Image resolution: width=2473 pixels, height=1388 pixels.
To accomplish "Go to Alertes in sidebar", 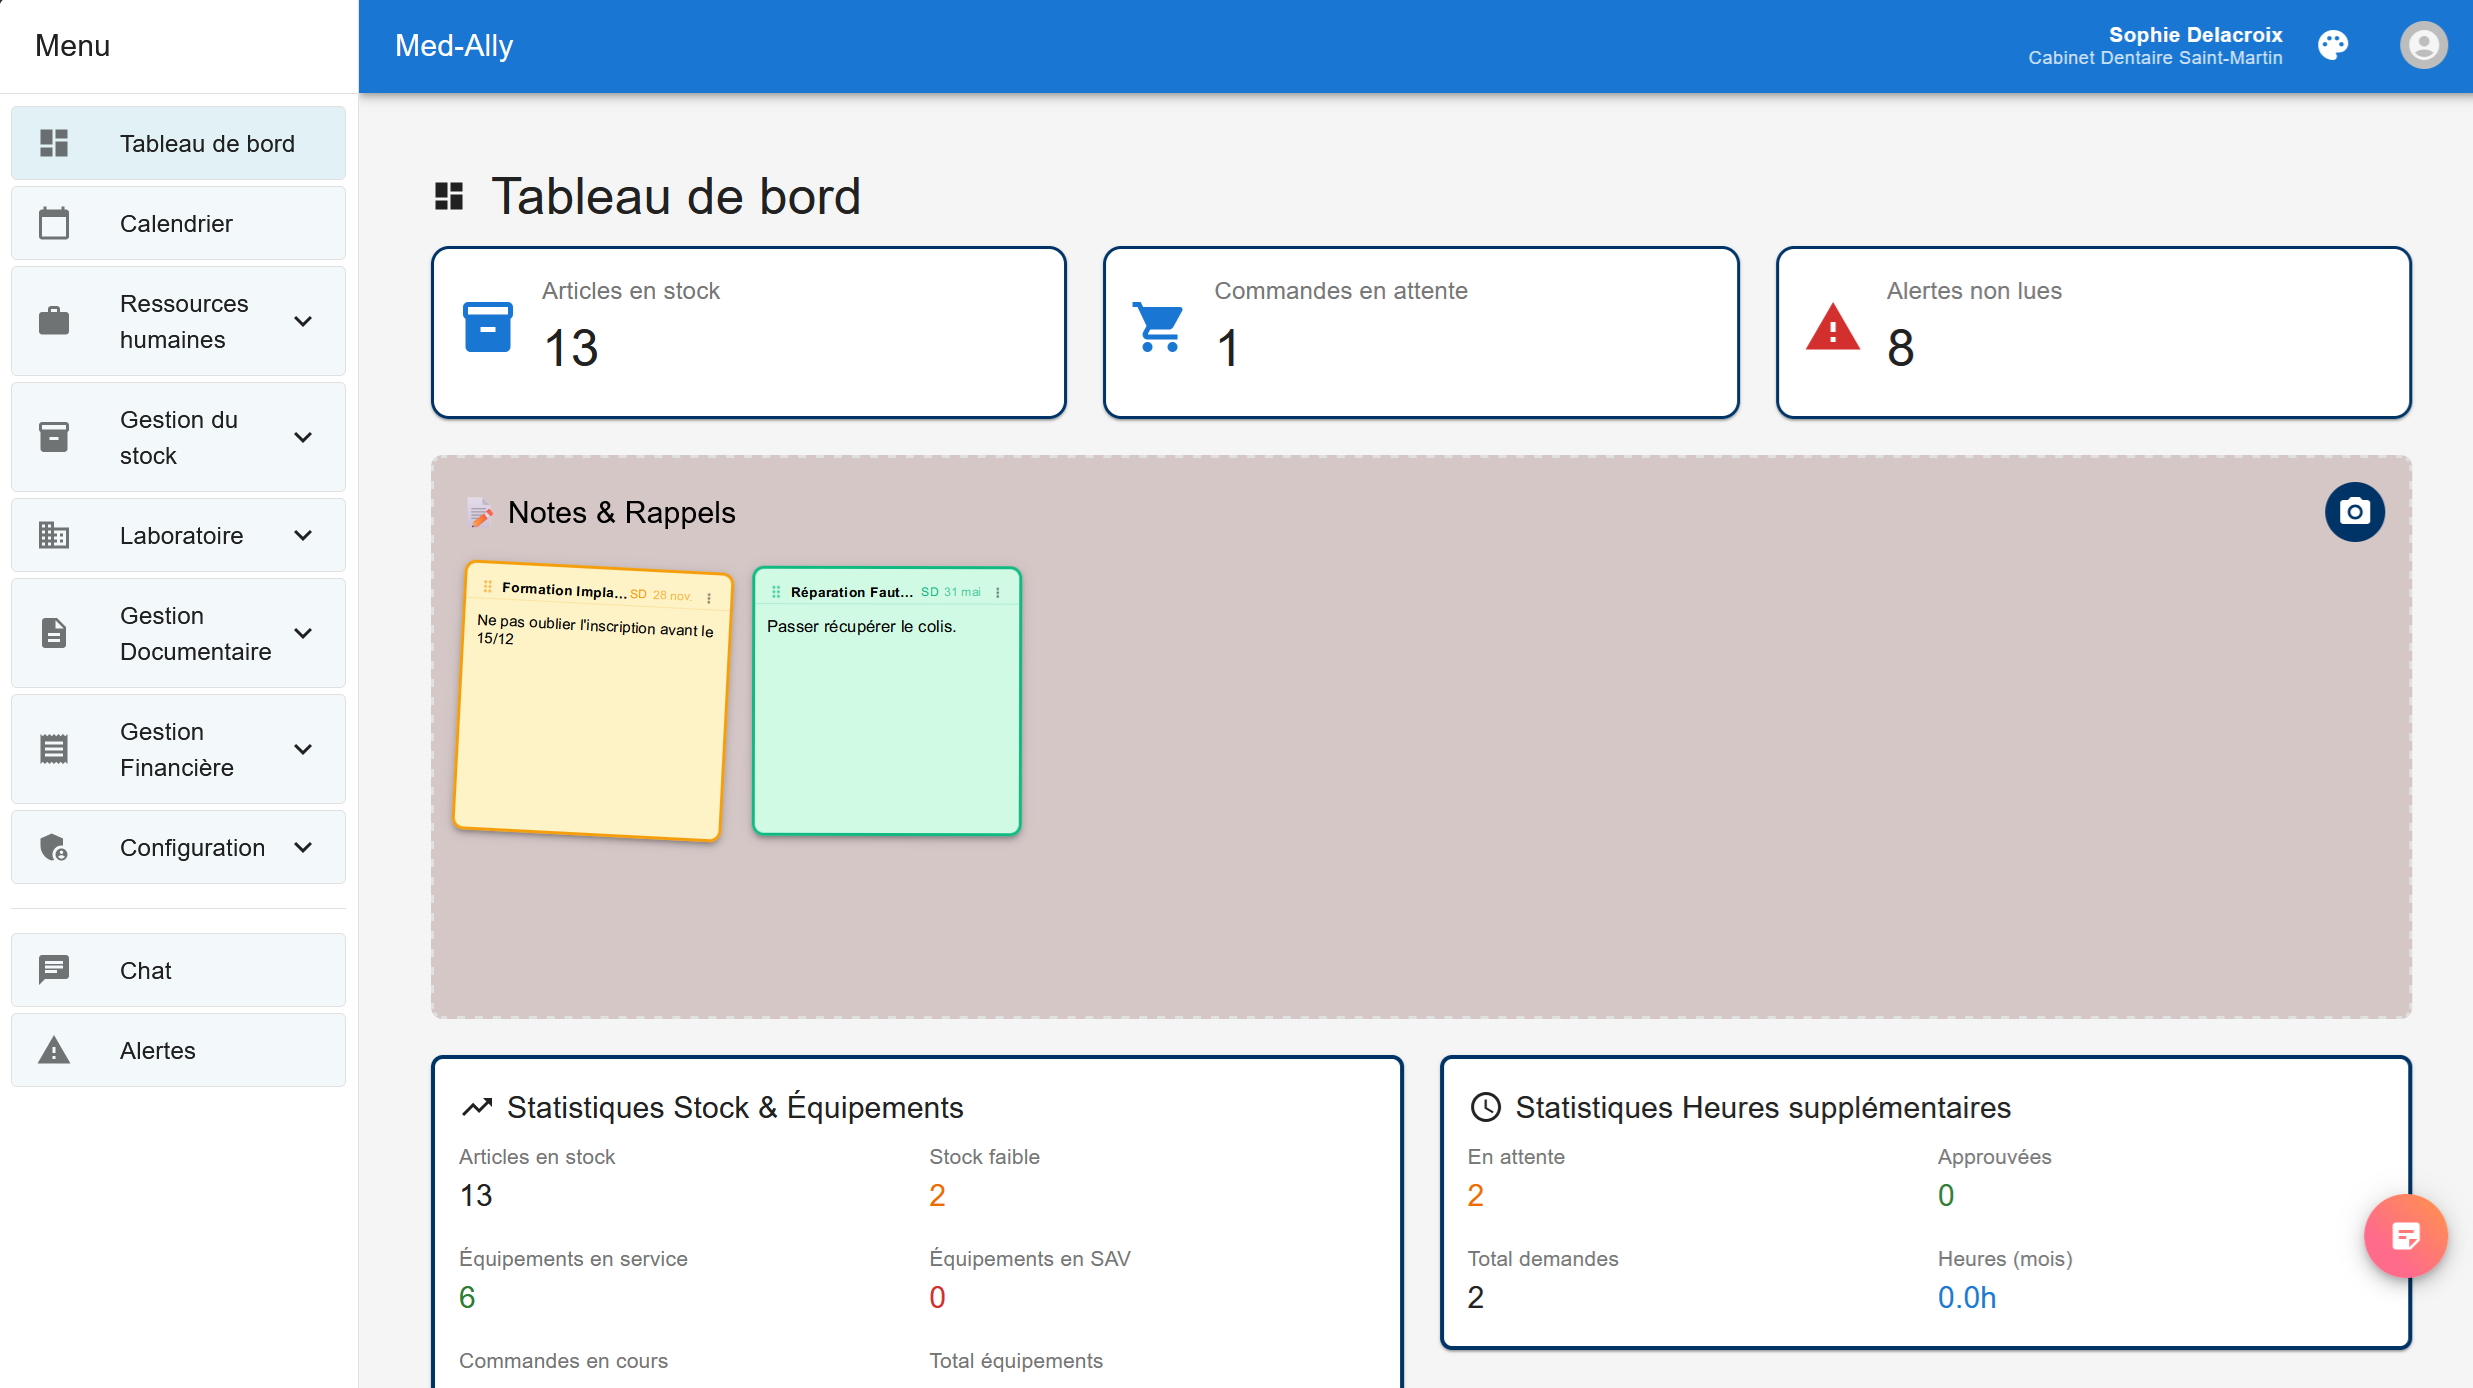I will [x=178, y=1050].
